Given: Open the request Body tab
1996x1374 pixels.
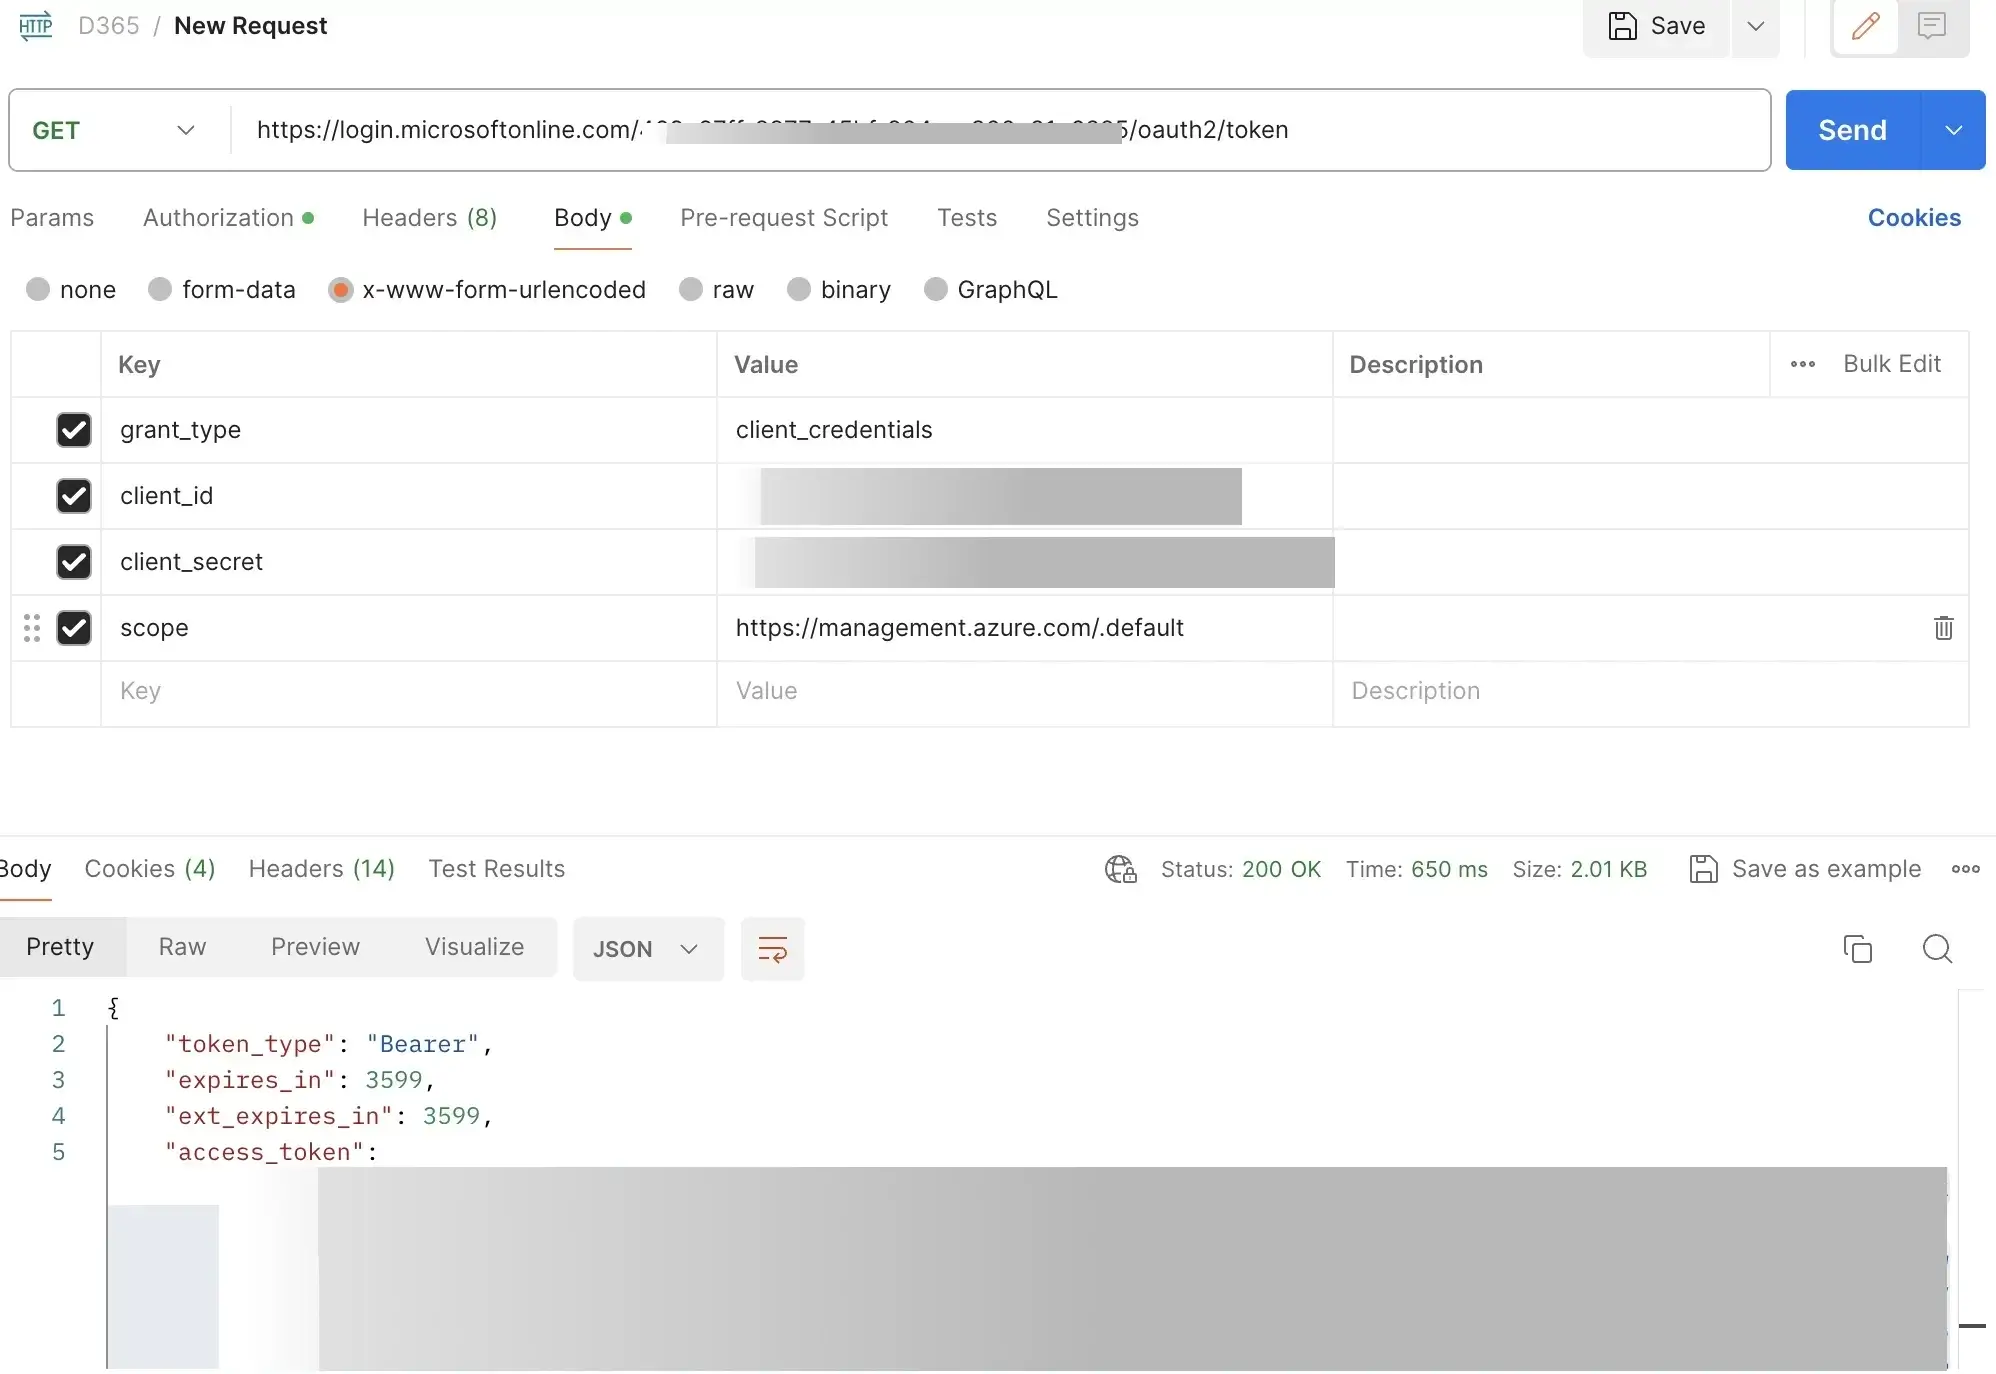Looking at the screenshot, I should (592, 218).
